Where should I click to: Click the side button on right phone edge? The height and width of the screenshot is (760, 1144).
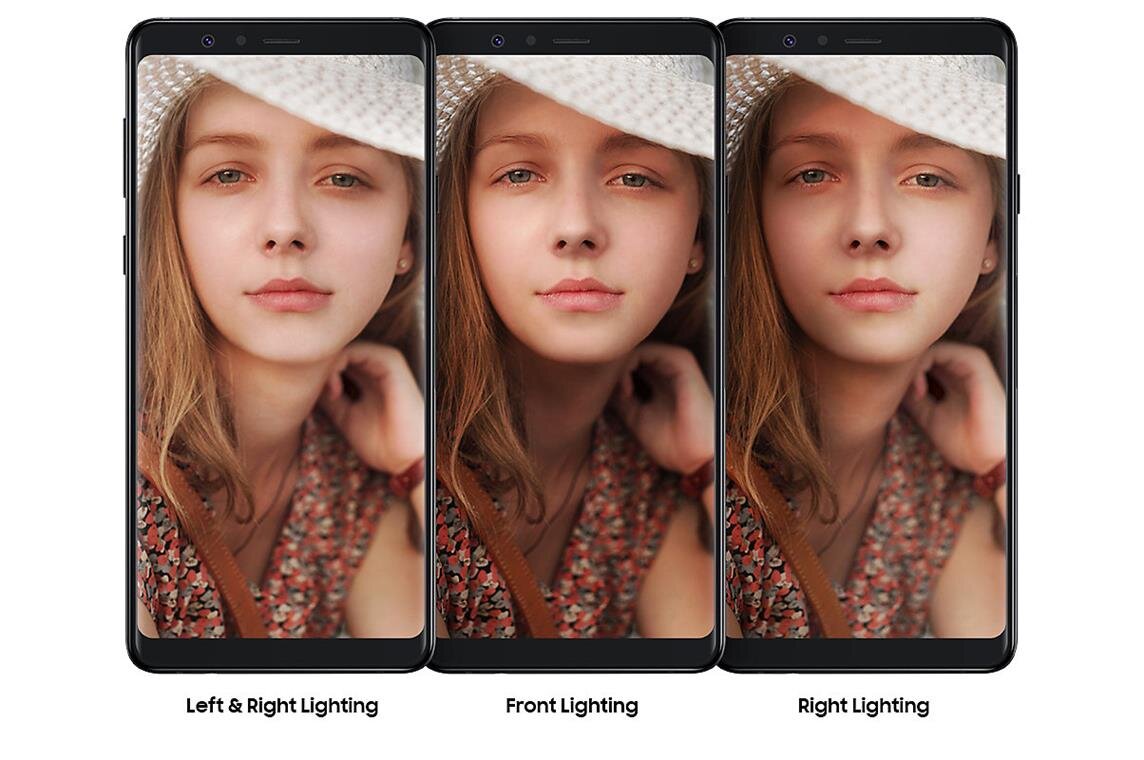[1018, 194]
